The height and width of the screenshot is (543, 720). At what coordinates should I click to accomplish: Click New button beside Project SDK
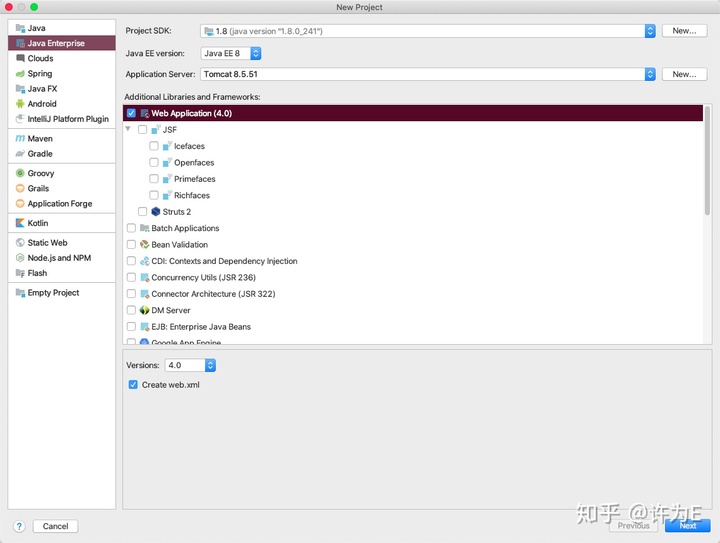(684, 31)
